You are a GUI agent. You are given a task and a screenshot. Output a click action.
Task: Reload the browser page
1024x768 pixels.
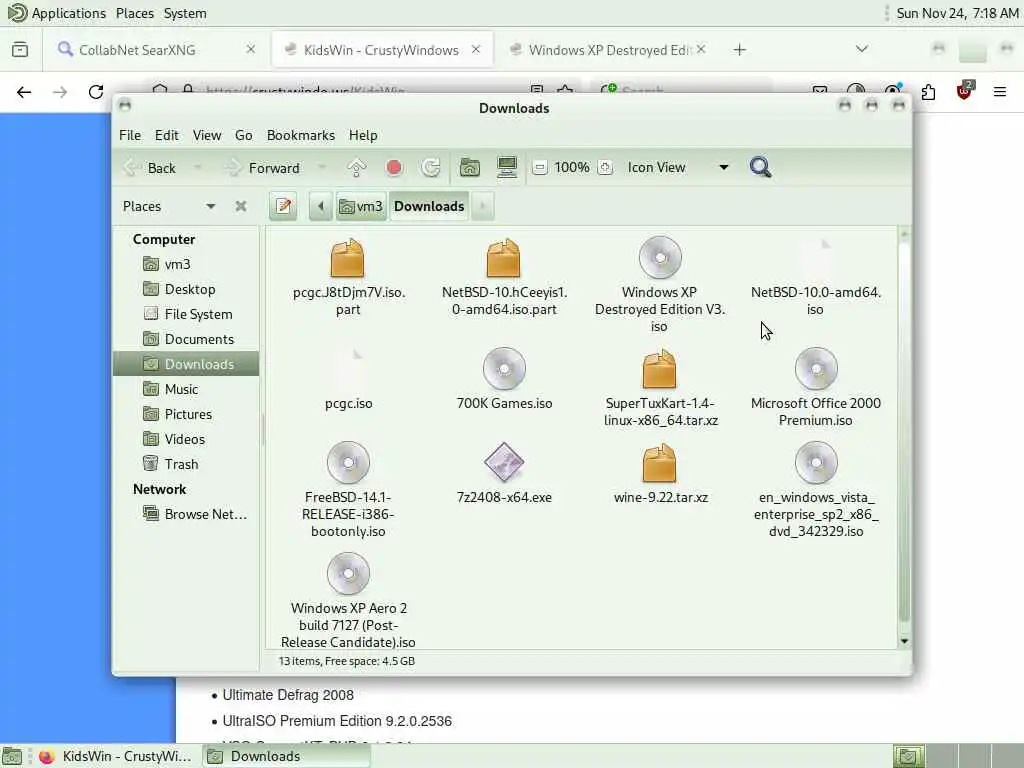[96, 92]
